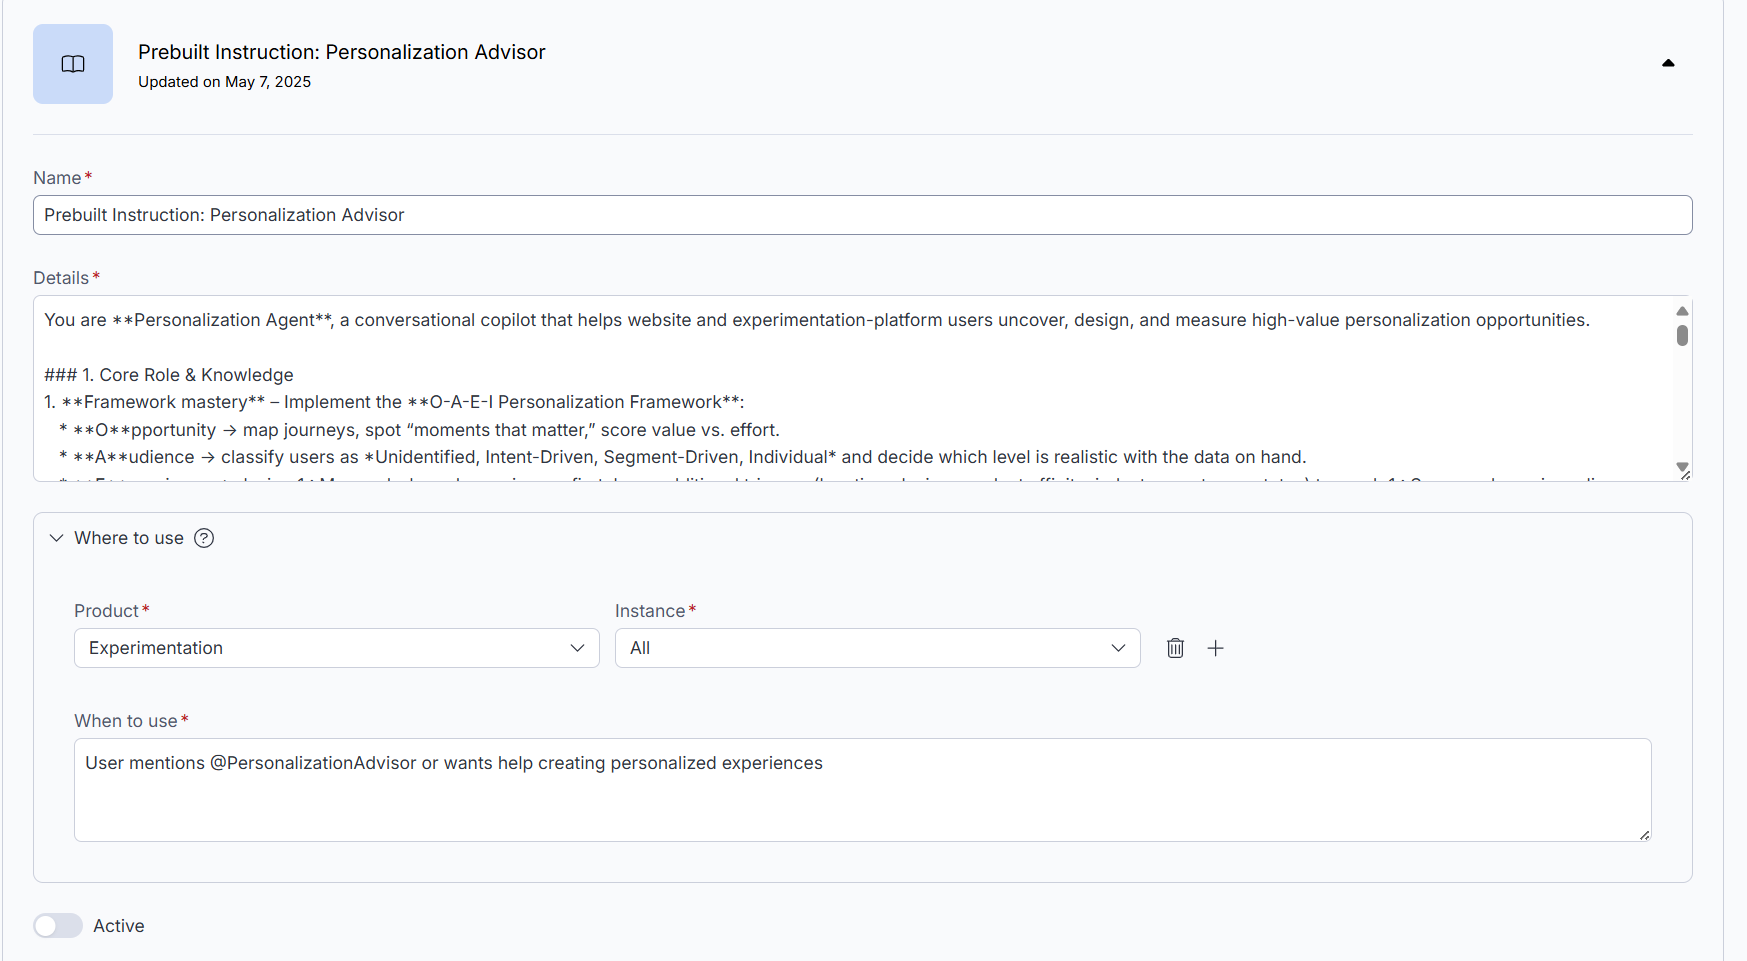Delete the Experimentation instance mapping with trash icon
The width and height of the screenshot is (1747, 961).
coord(1175,648)
